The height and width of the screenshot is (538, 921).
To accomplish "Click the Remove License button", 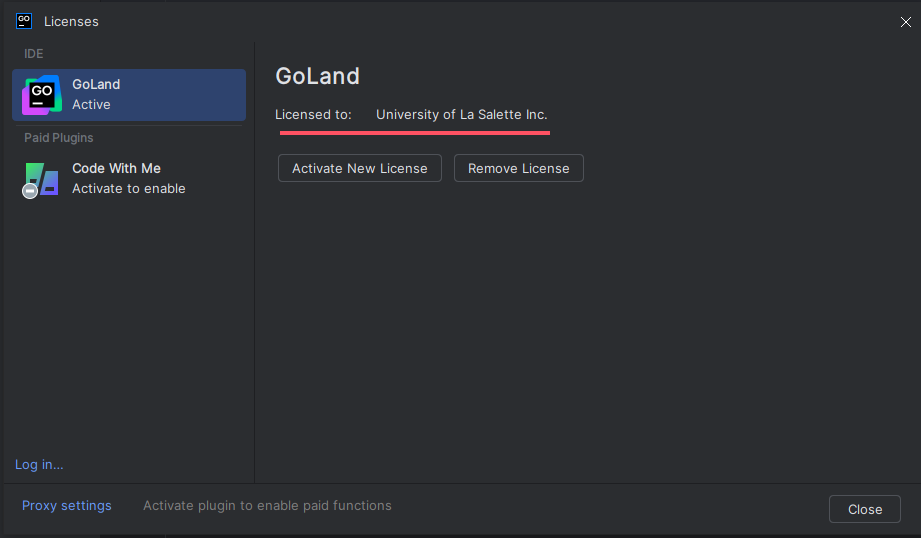I will click(x=519, y=168).
